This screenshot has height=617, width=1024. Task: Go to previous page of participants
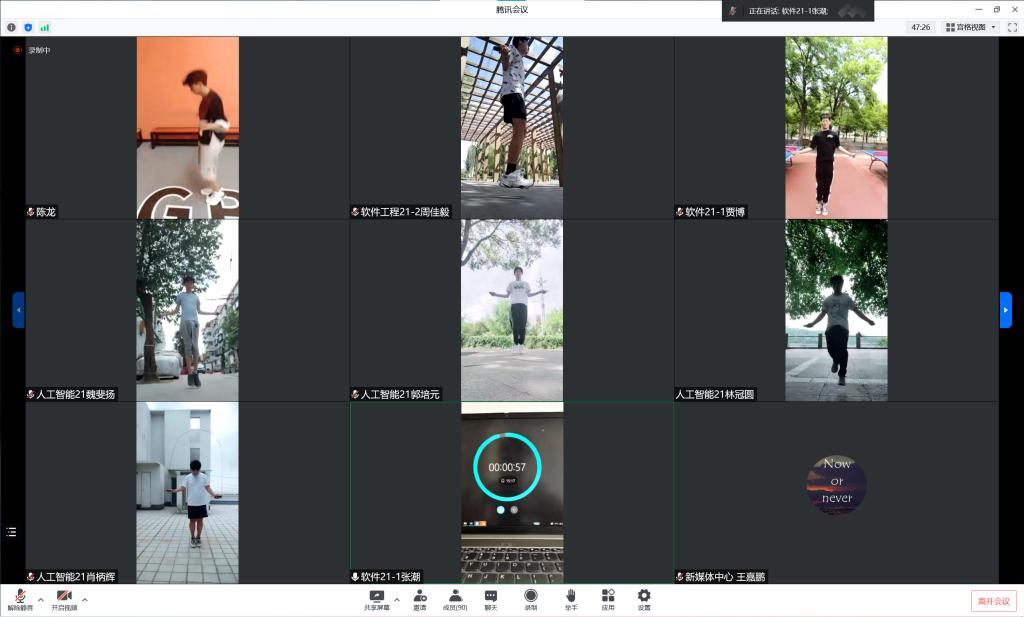point(18,310)
